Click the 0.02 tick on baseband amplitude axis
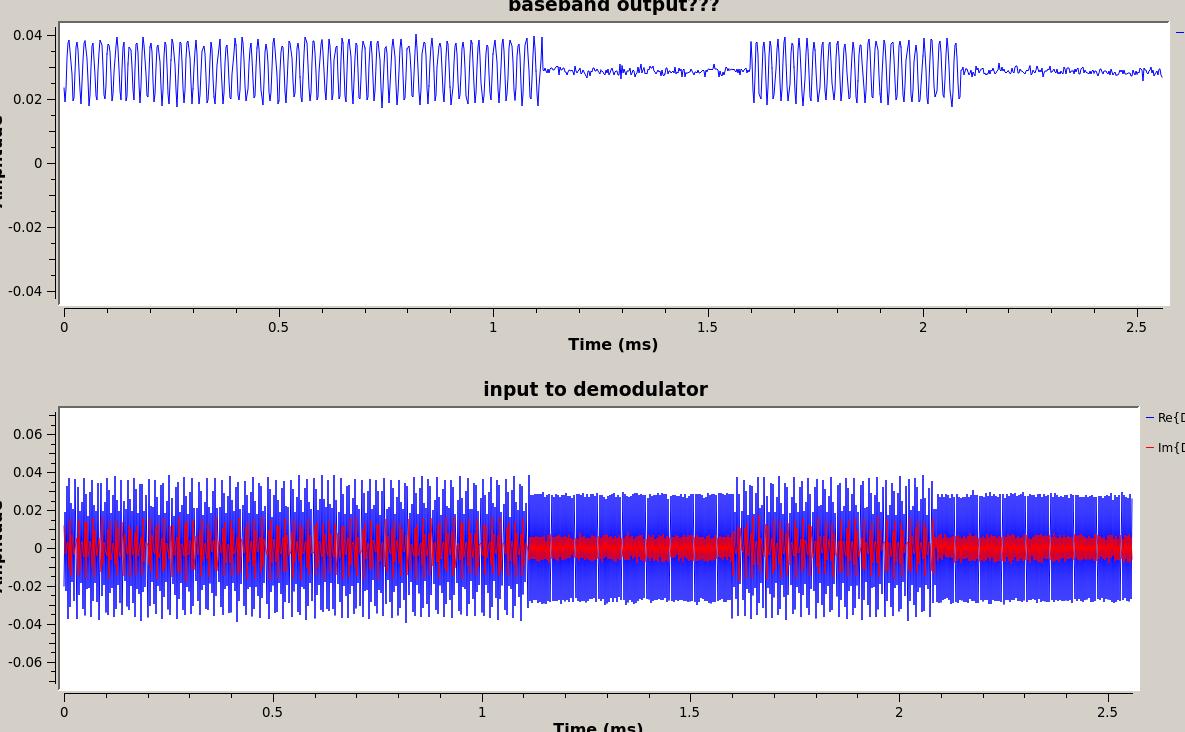 28,99
